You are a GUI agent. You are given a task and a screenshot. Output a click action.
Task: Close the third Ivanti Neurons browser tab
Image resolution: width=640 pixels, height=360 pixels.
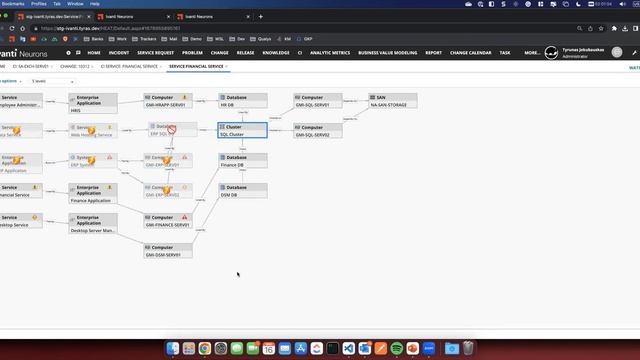tap(248, 17)
